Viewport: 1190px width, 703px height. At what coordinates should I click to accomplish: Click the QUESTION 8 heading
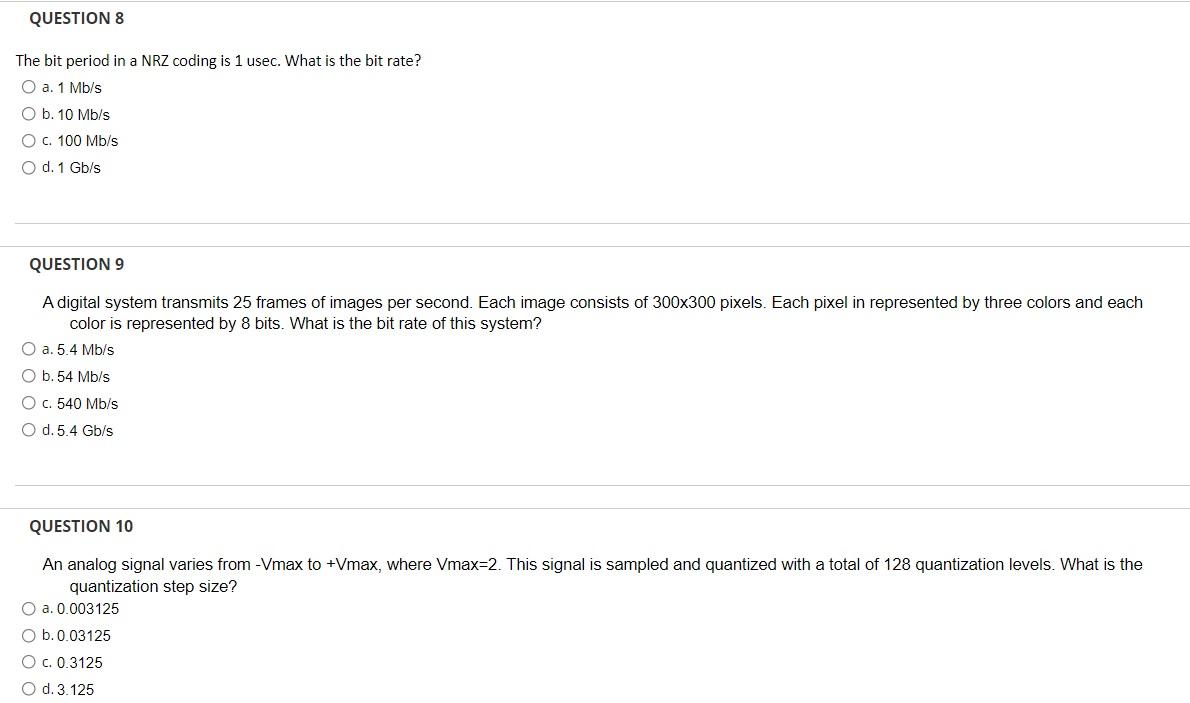coord(77,17)
